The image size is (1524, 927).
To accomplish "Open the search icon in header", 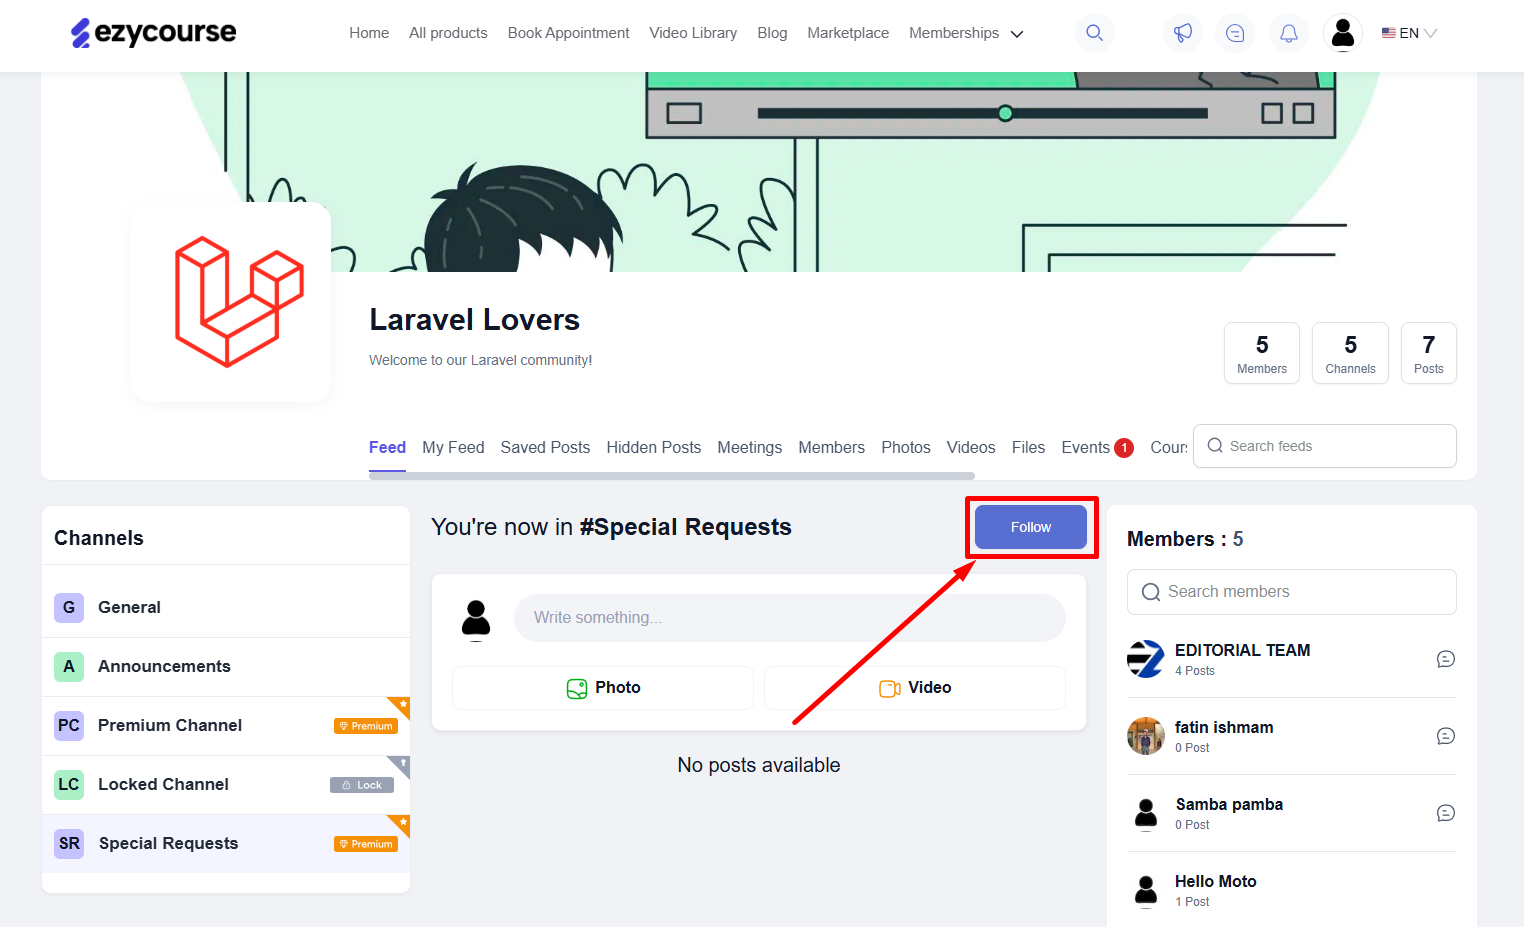I will [x=1095, y=33].
